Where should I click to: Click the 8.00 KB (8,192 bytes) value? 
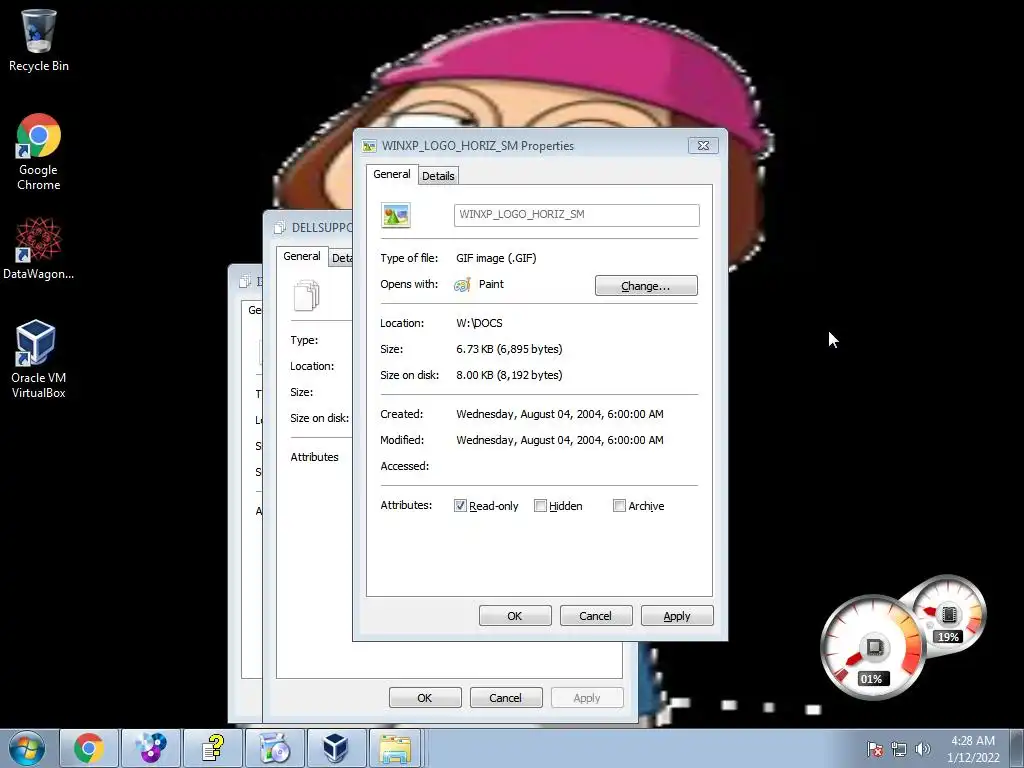(509, 376)
